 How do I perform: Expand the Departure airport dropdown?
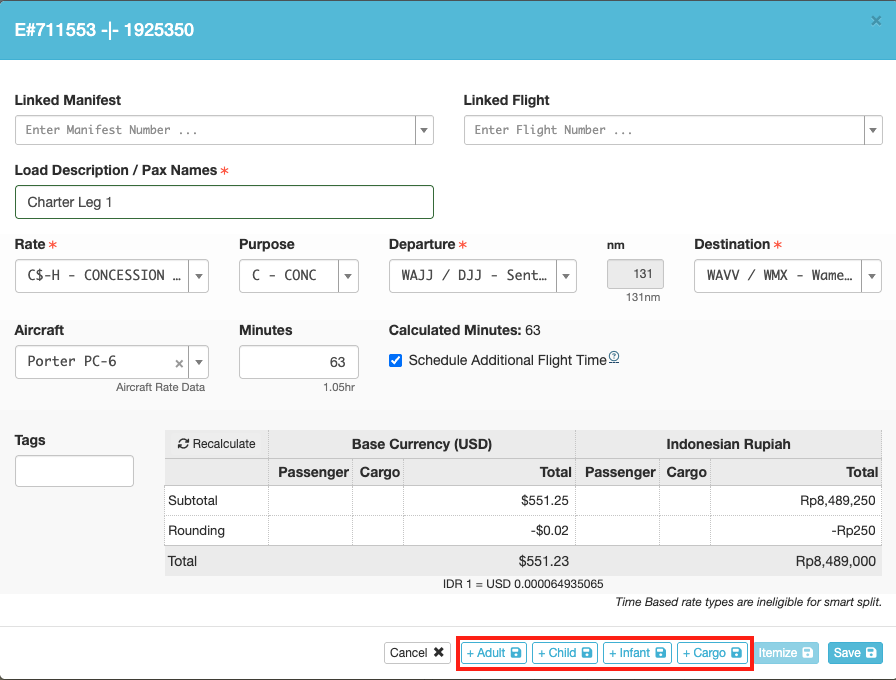click(566, 276)
